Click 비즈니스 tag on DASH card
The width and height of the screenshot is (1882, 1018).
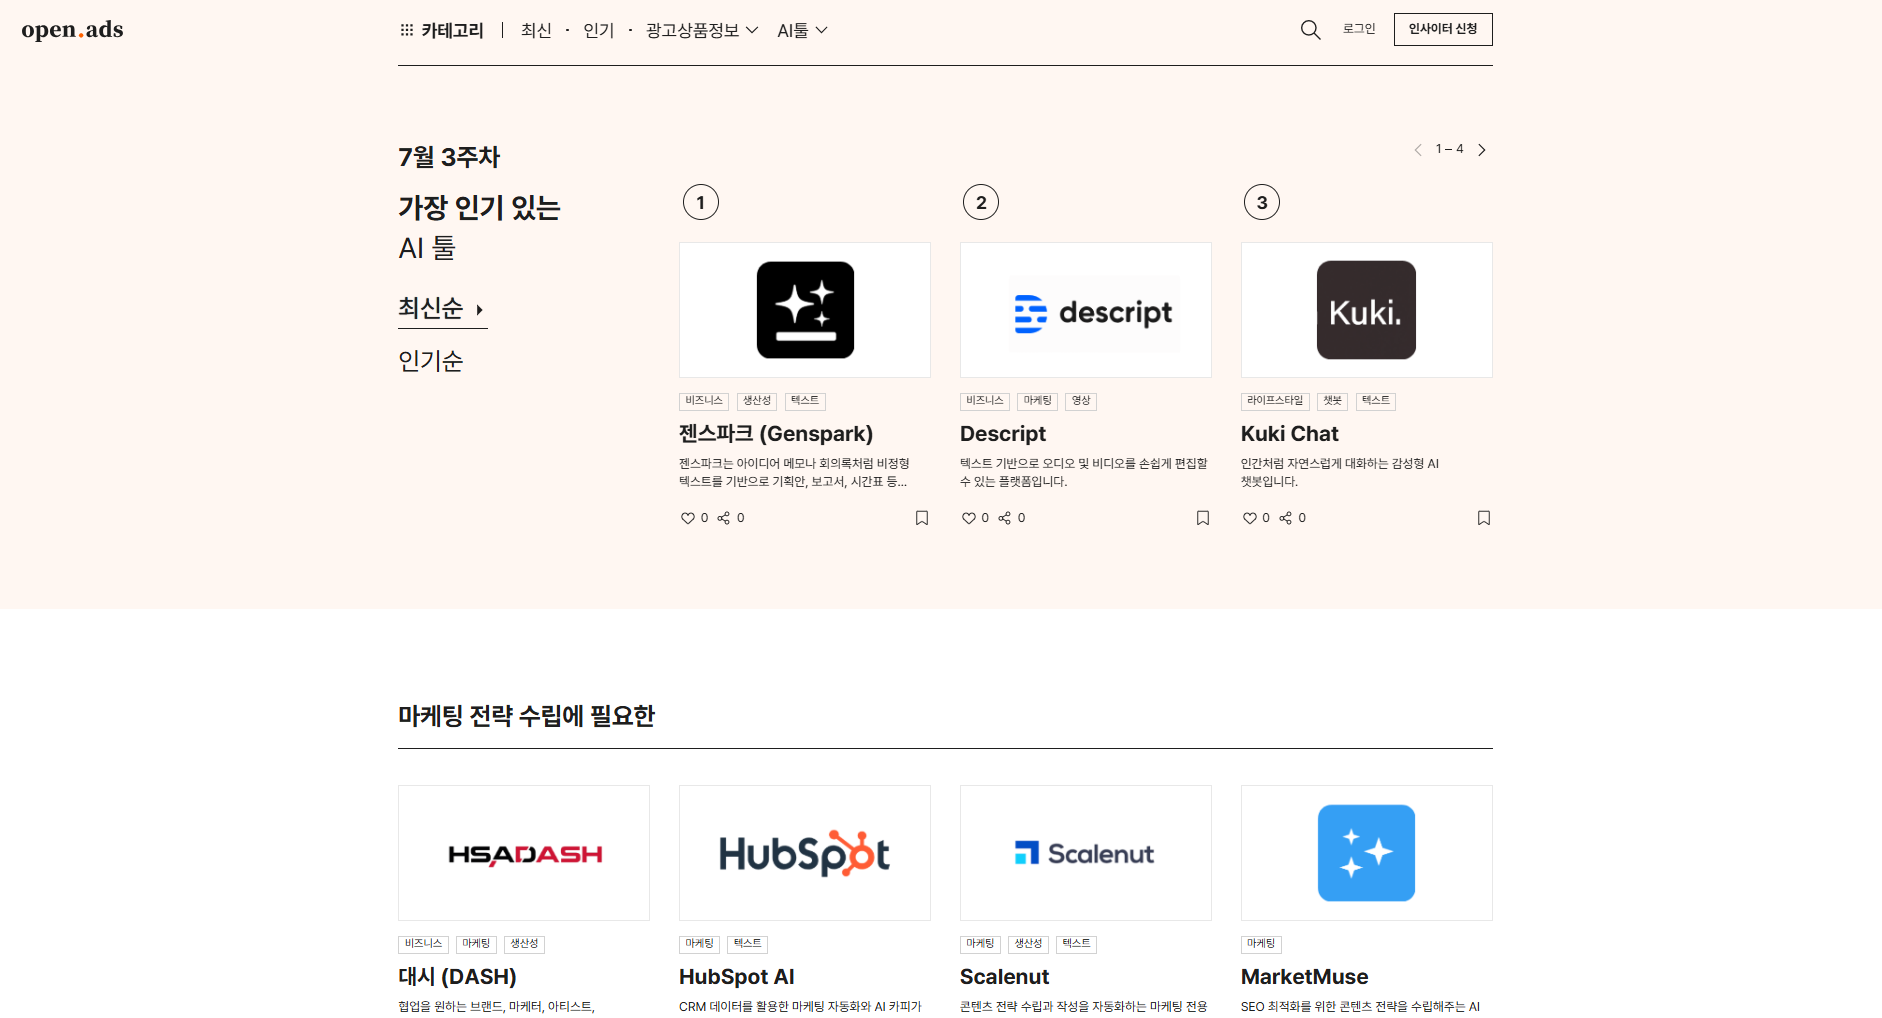coord(423,944)
